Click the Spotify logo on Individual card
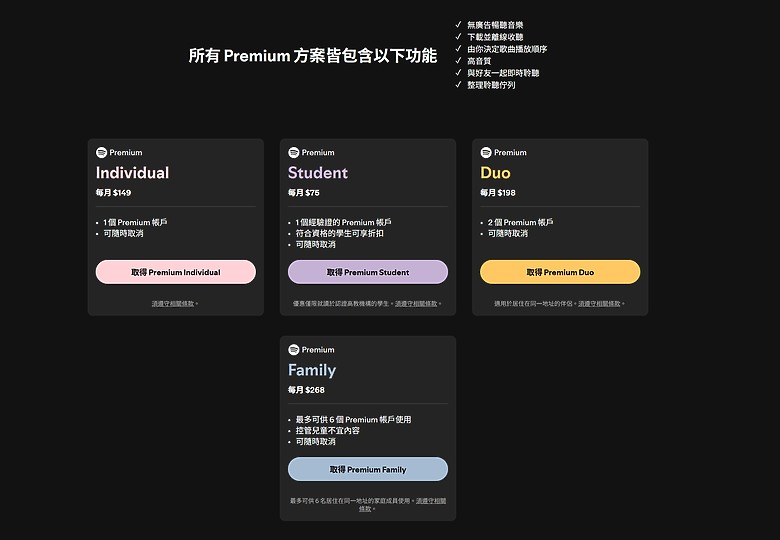This screenshot has width=780, height=540. click(x=101, y=152)
